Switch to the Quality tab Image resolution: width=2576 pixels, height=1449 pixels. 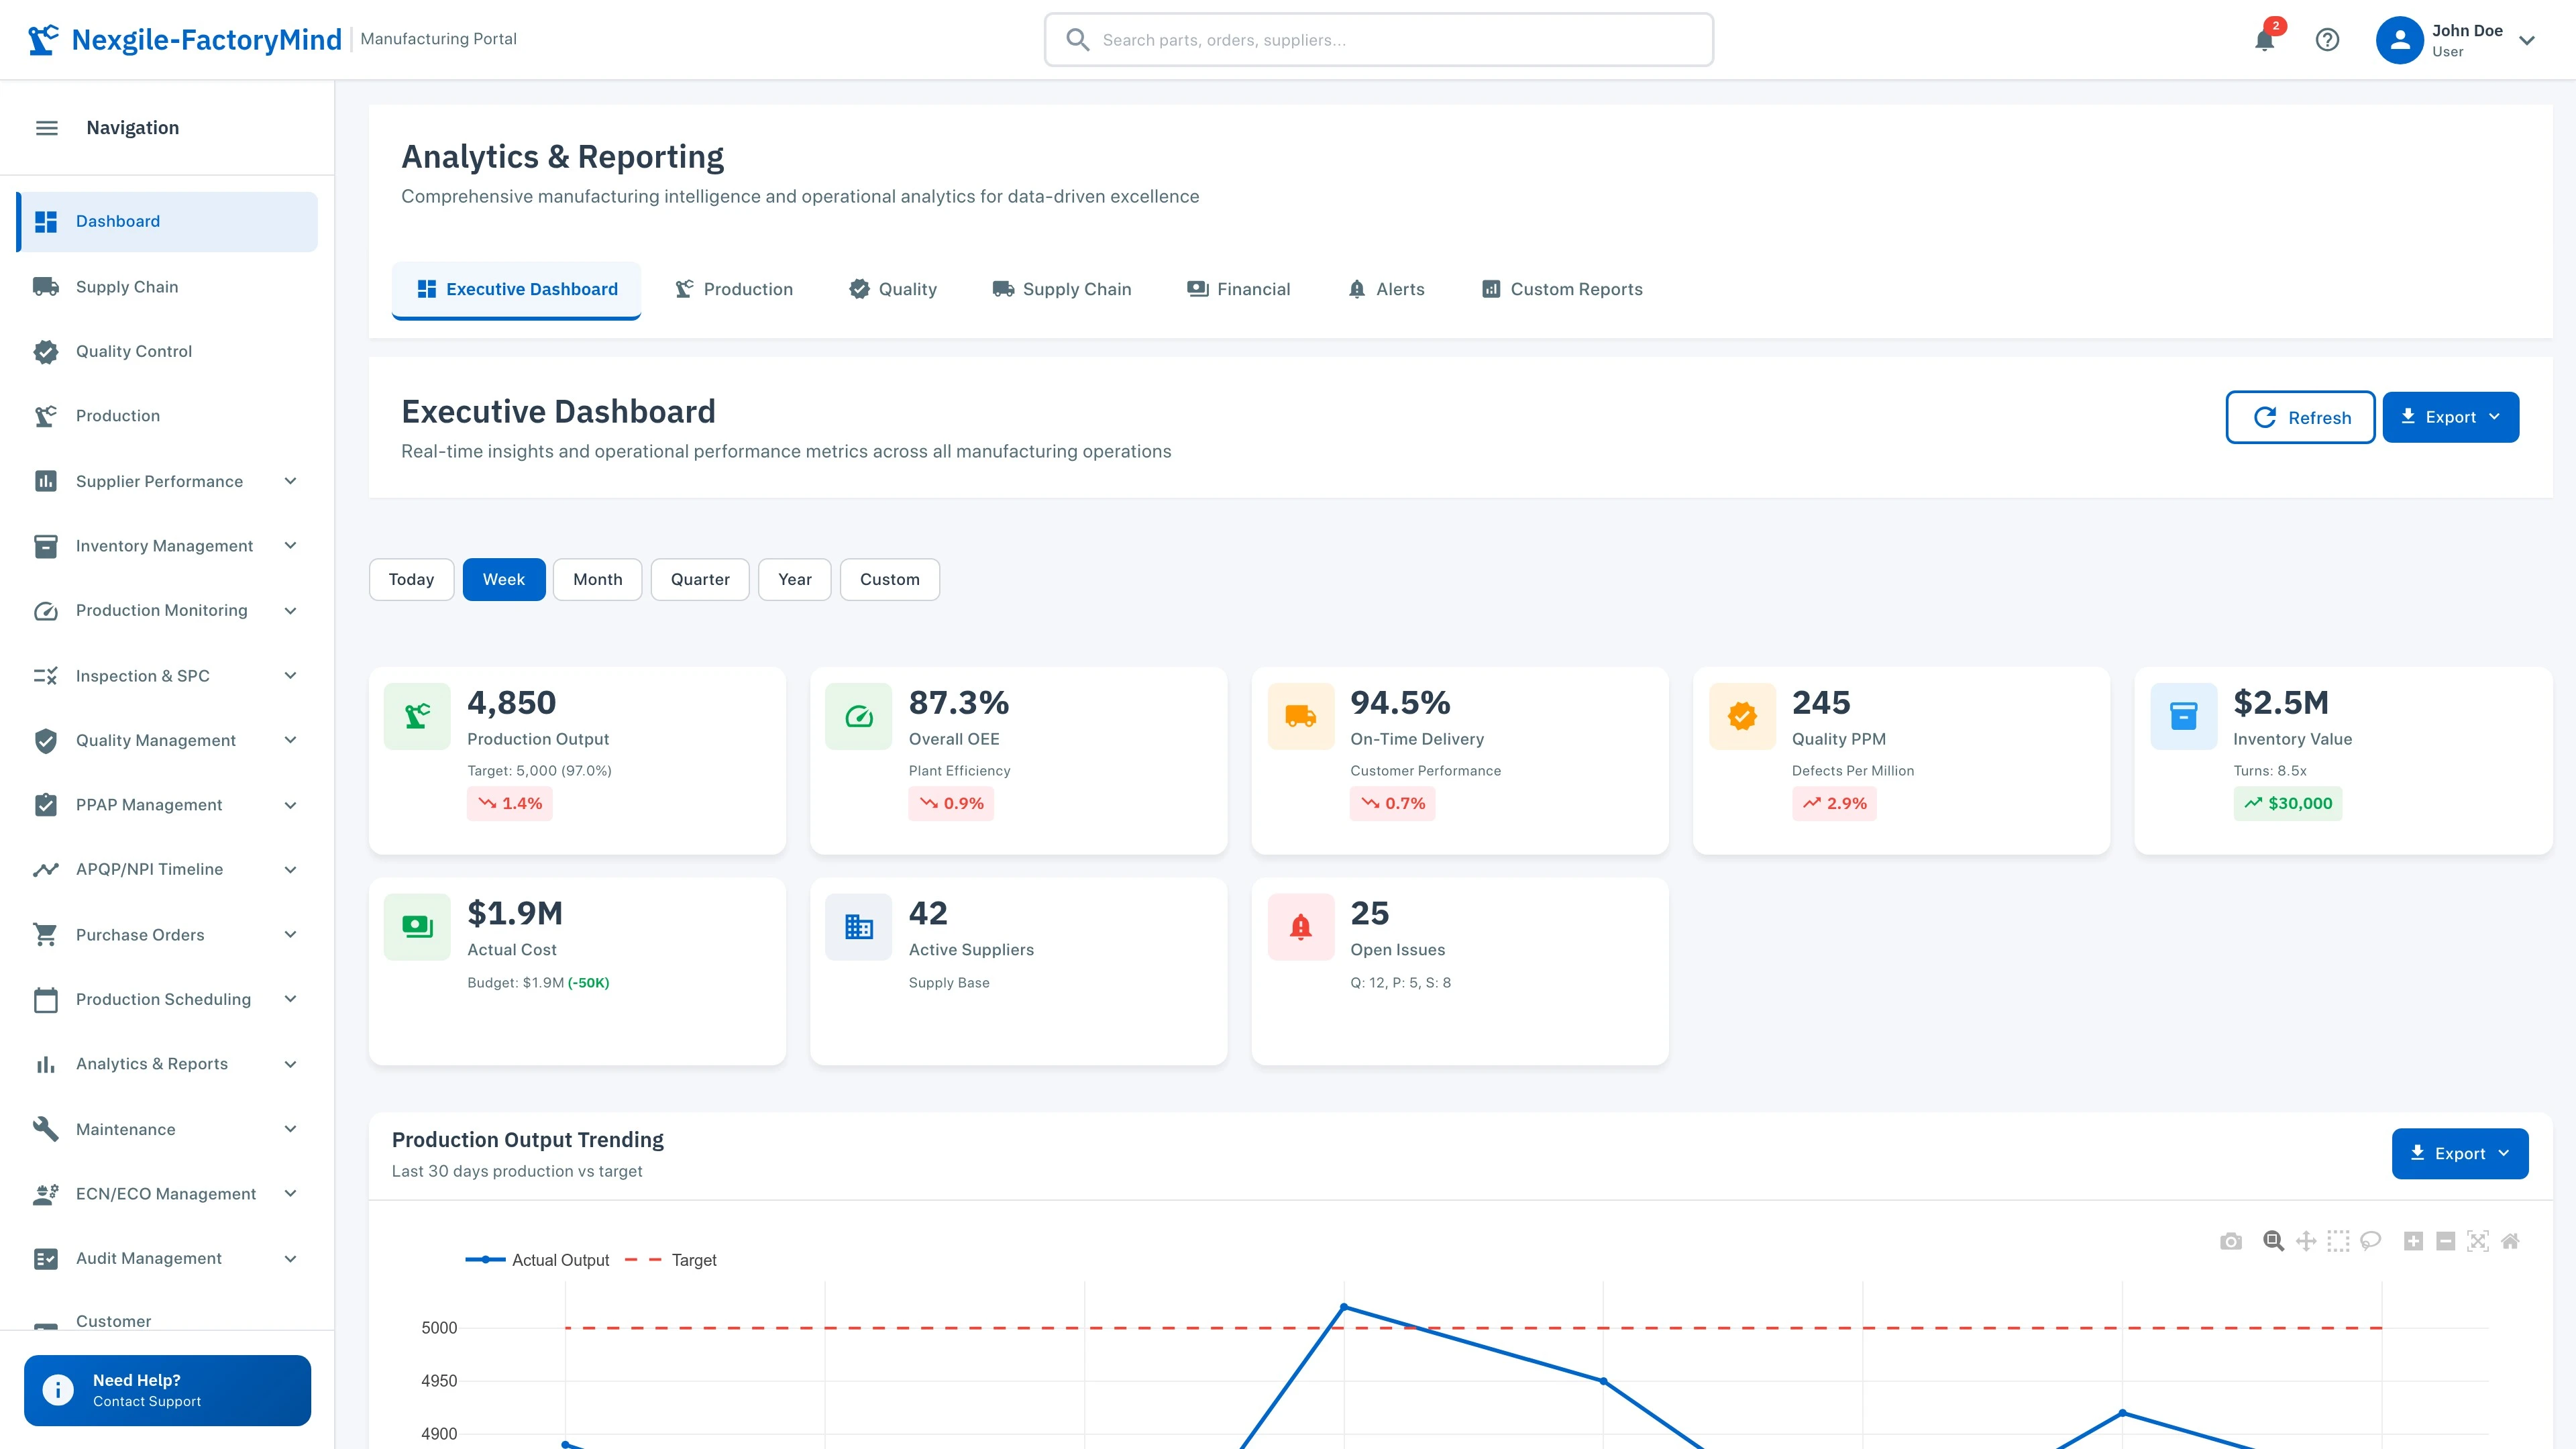coord(893,289)
